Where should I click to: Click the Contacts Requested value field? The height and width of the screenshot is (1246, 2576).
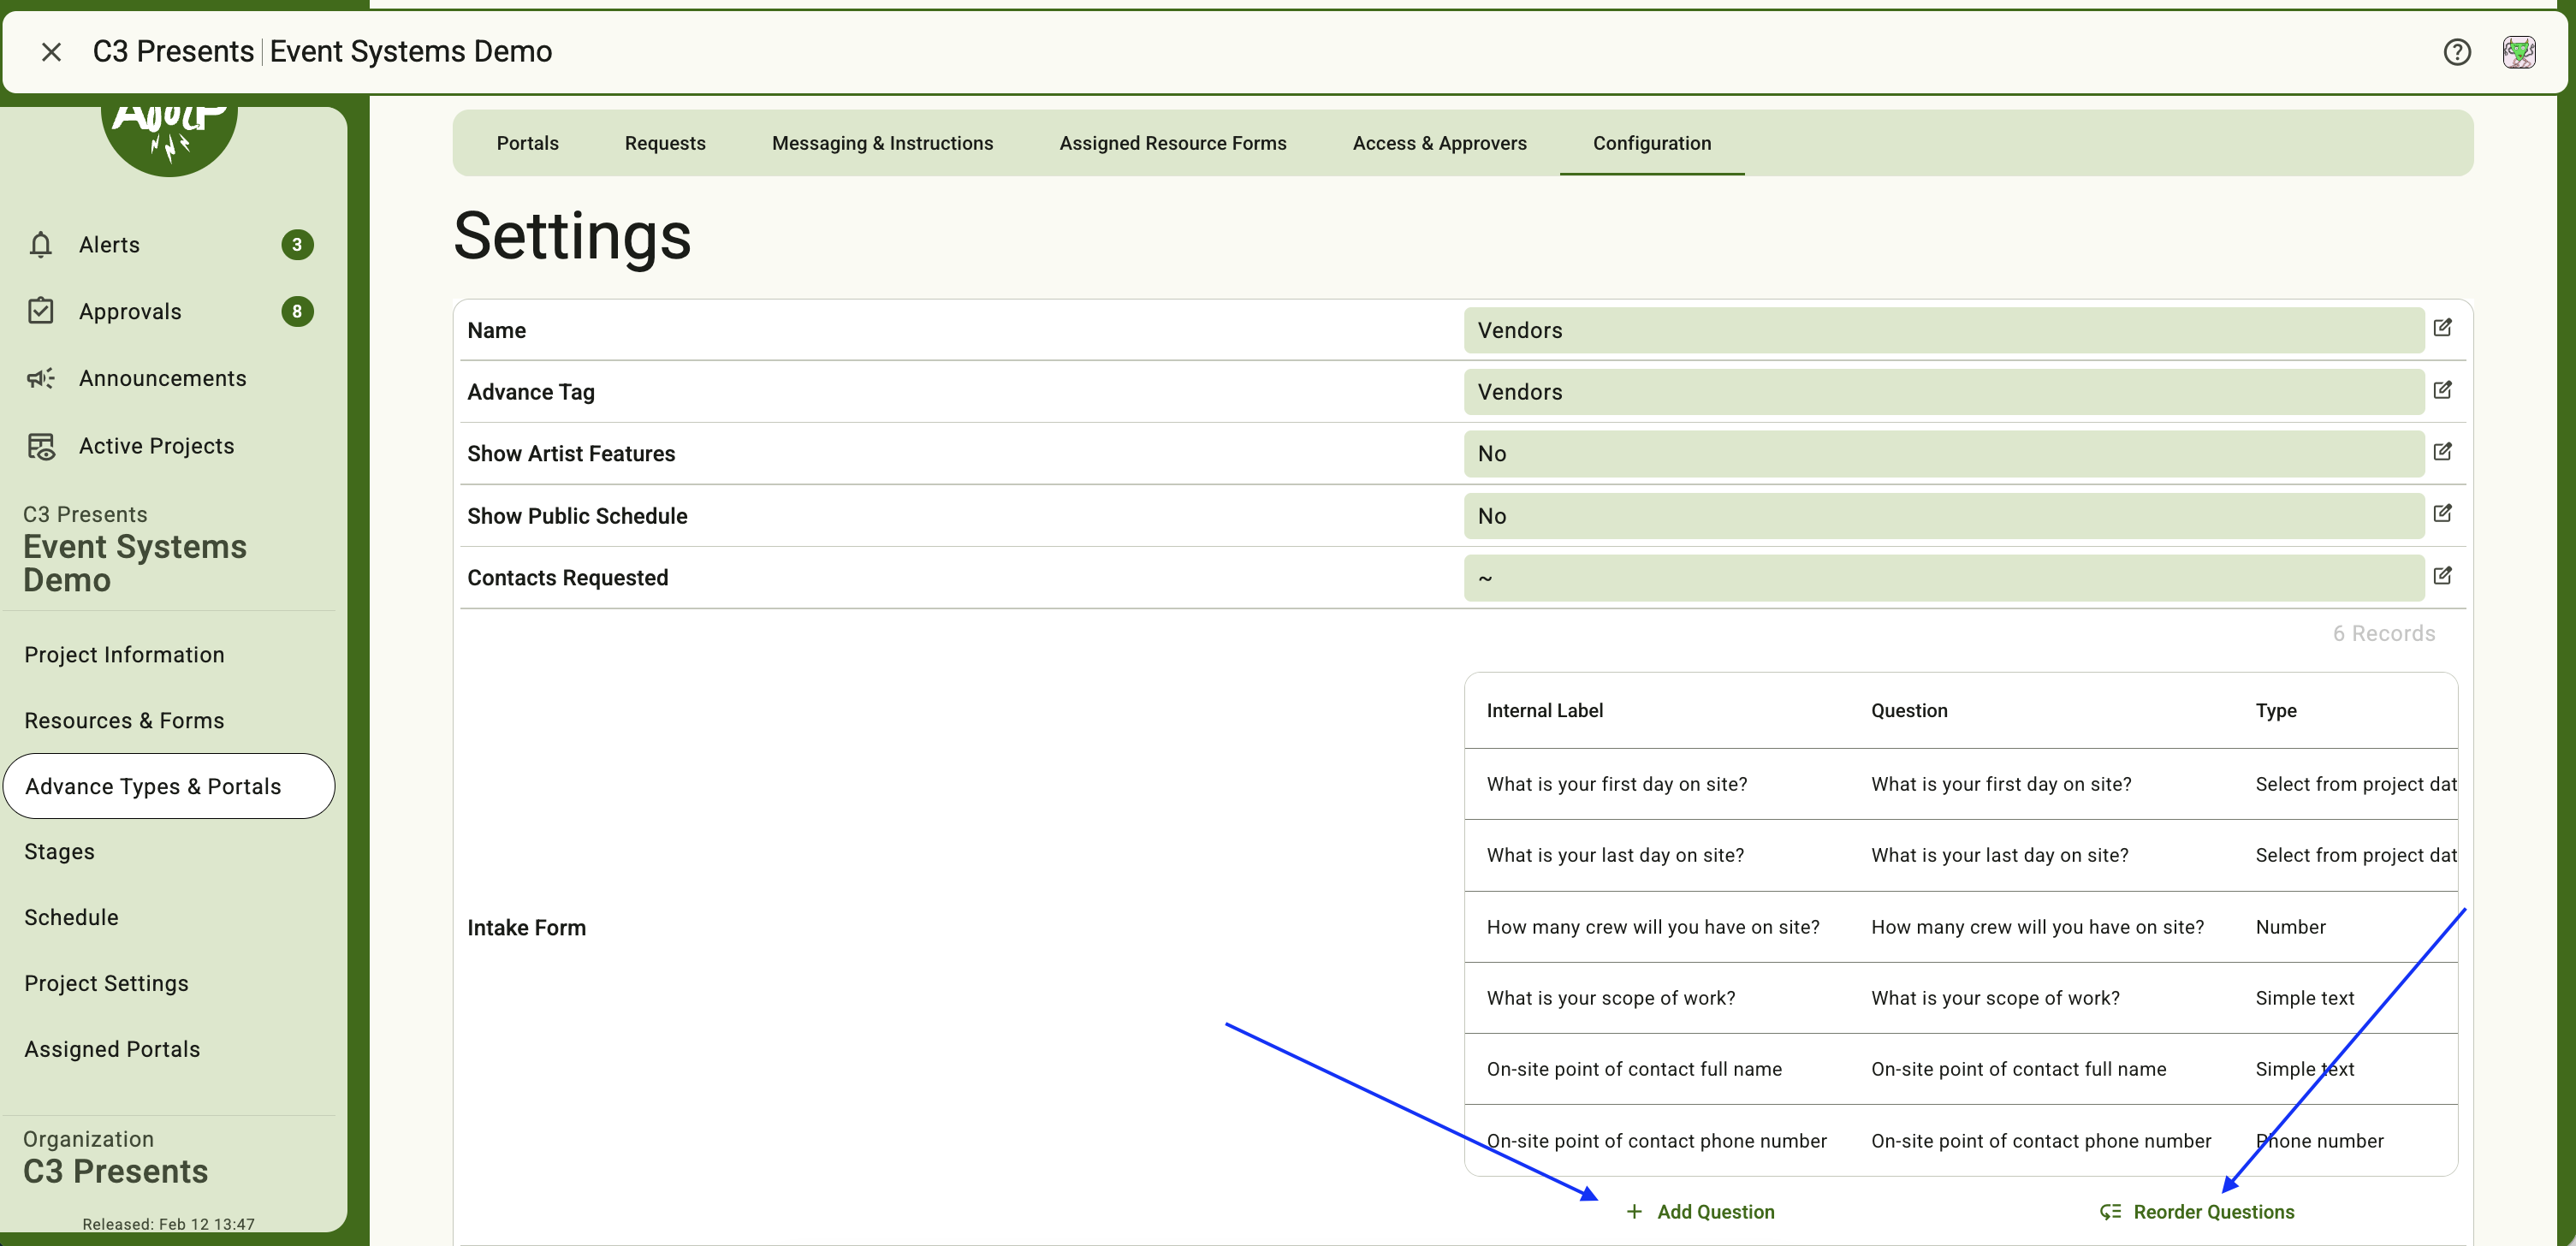1943,578
